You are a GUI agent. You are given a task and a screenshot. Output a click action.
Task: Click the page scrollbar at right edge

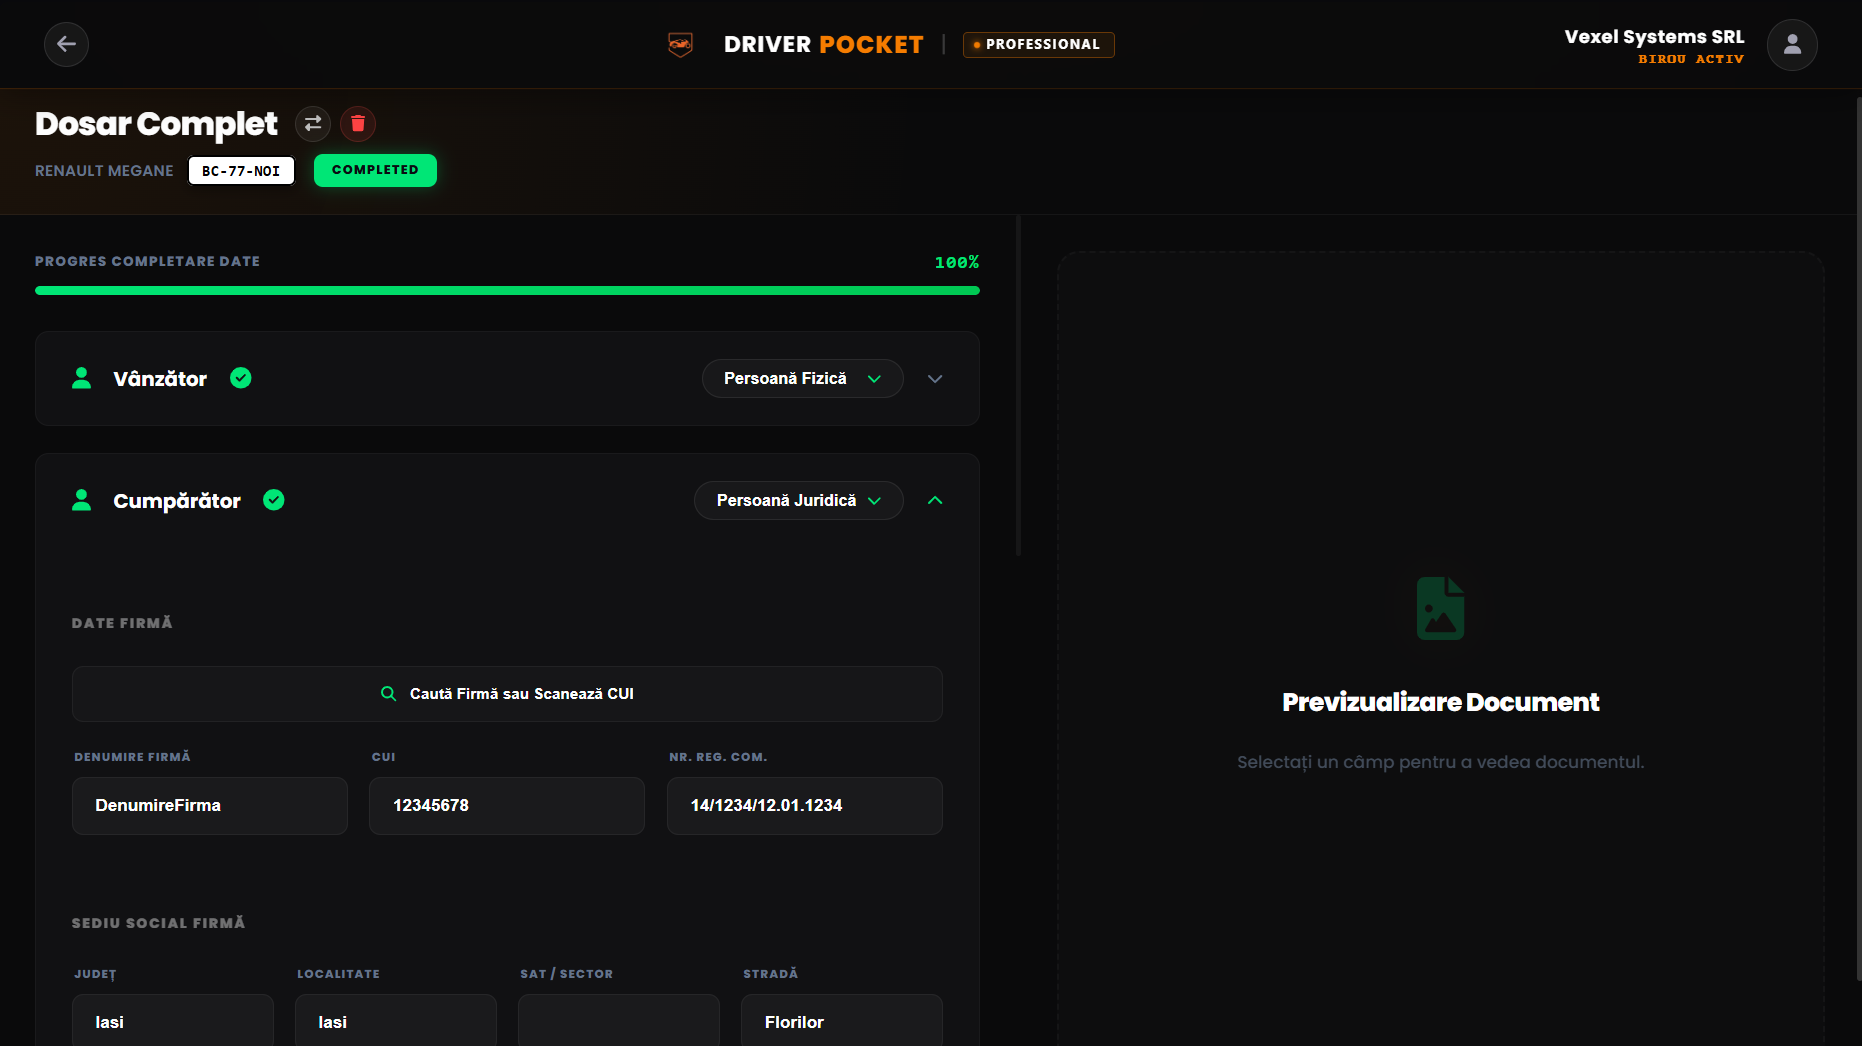point(1858,540)
